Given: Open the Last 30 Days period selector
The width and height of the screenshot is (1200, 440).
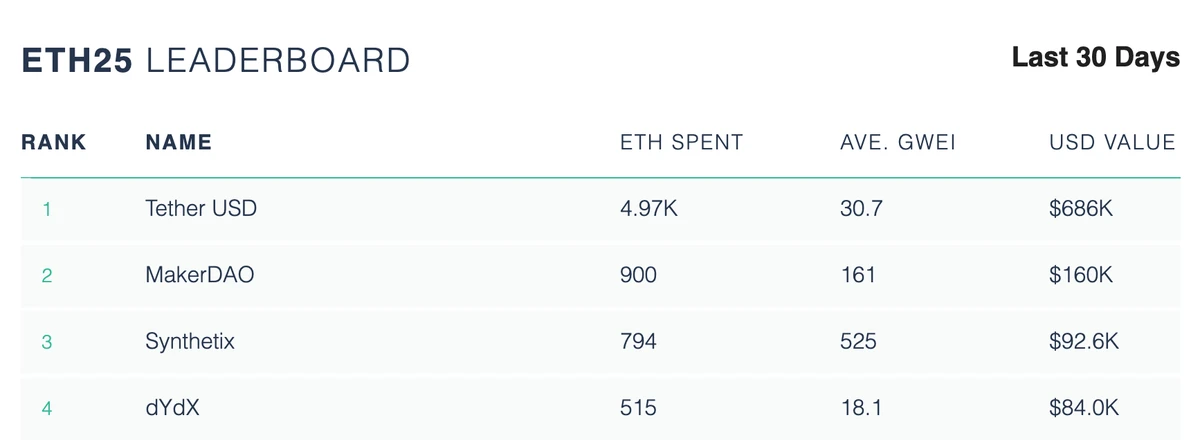Looking at the screenshot, I should click(x=1095, y=58).
